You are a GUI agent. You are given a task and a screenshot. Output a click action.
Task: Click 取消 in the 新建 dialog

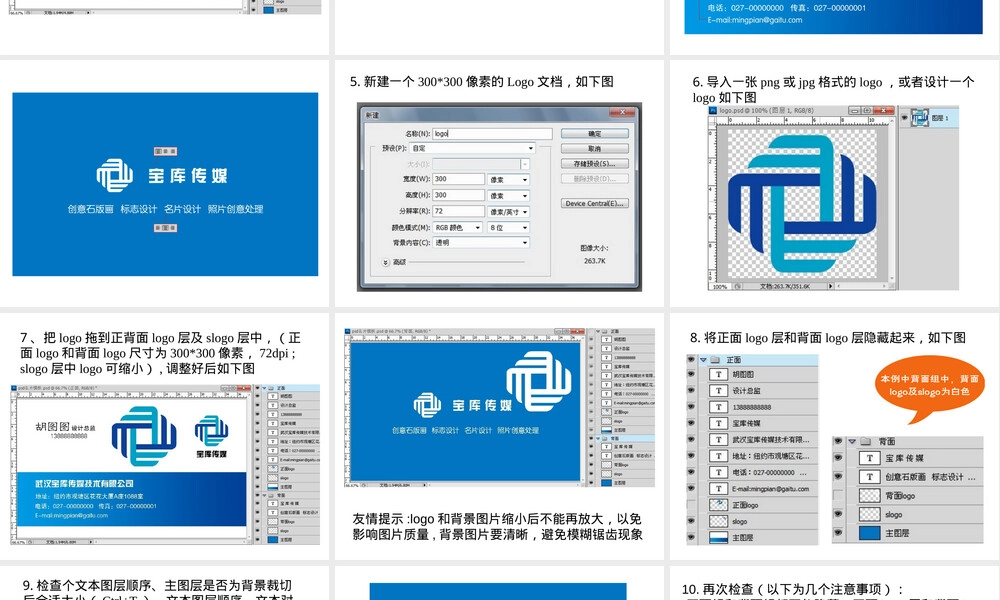594,149
